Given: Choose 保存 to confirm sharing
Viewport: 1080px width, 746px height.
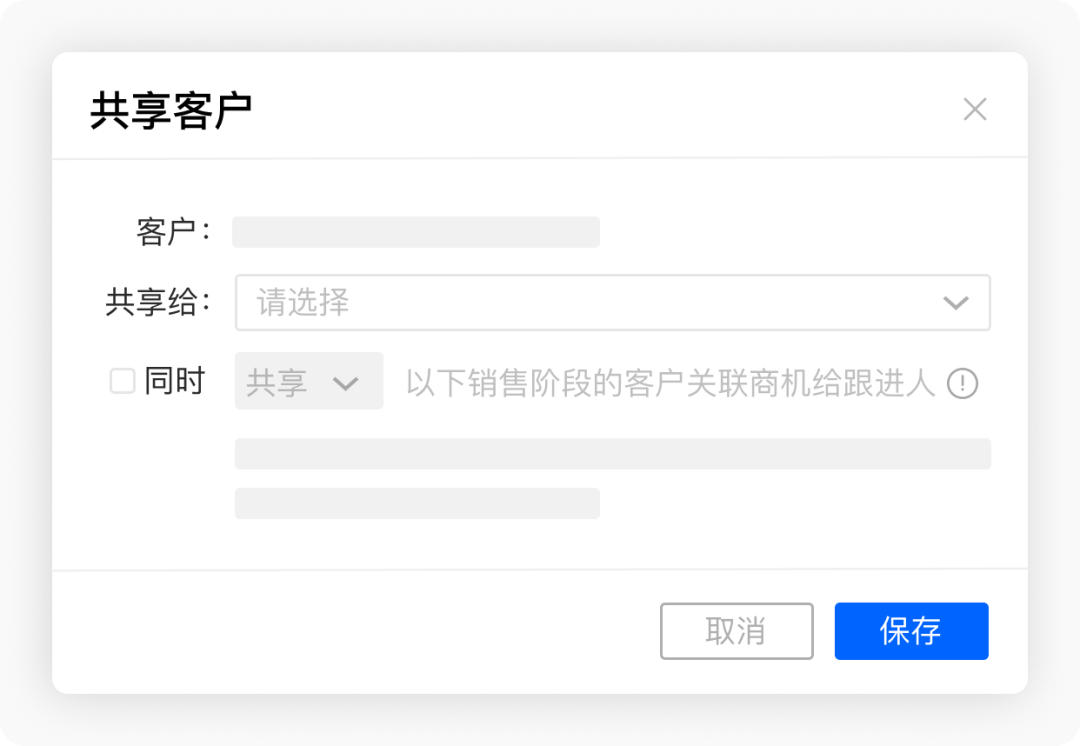Looking at the screenshot, I should click(911, 631).
